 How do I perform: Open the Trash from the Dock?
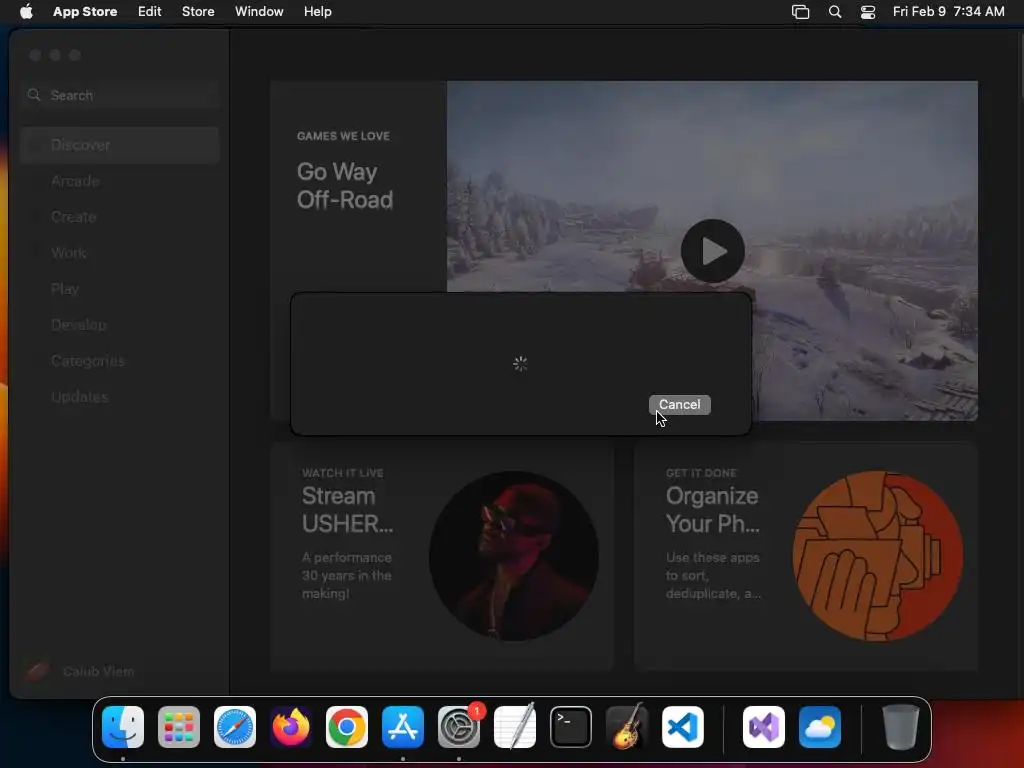point(901,727)
